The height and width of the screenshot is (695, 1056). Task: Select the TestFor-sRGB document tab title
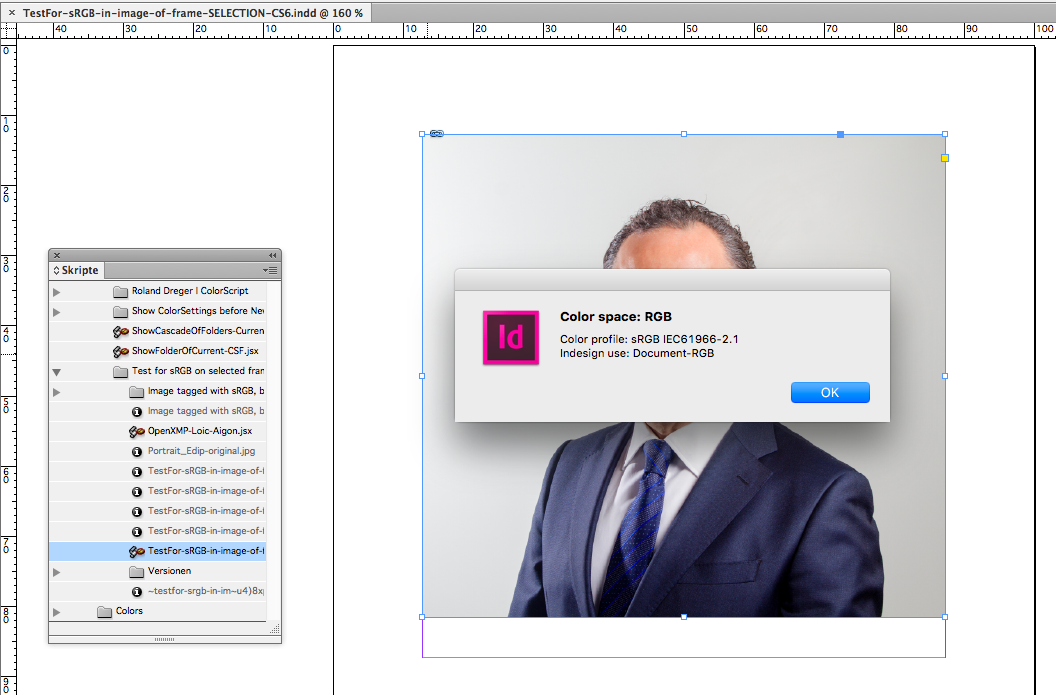193,13
